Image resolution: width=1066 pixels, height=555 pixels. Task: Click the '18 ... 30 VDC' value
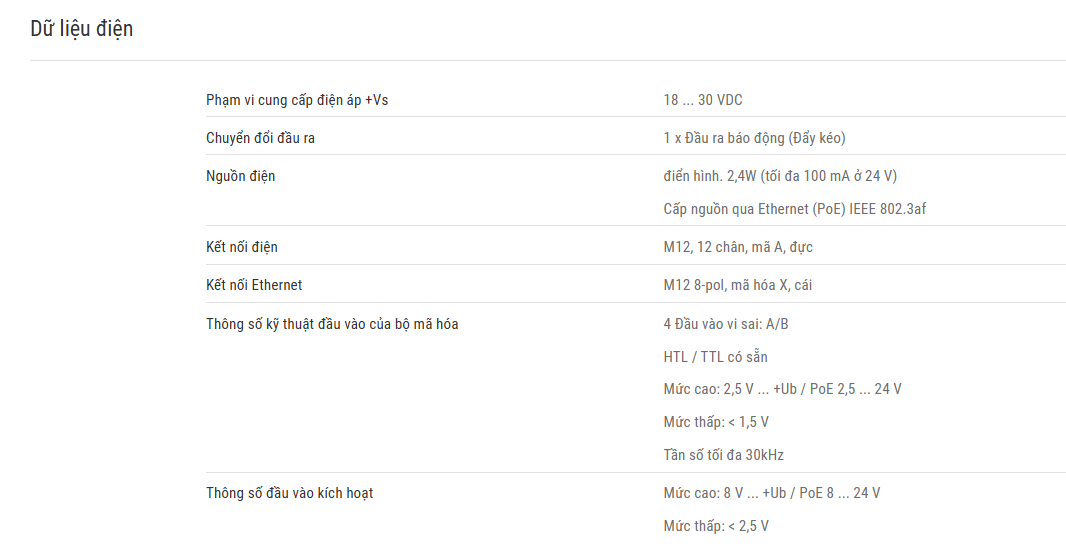(x=703, y=100)
